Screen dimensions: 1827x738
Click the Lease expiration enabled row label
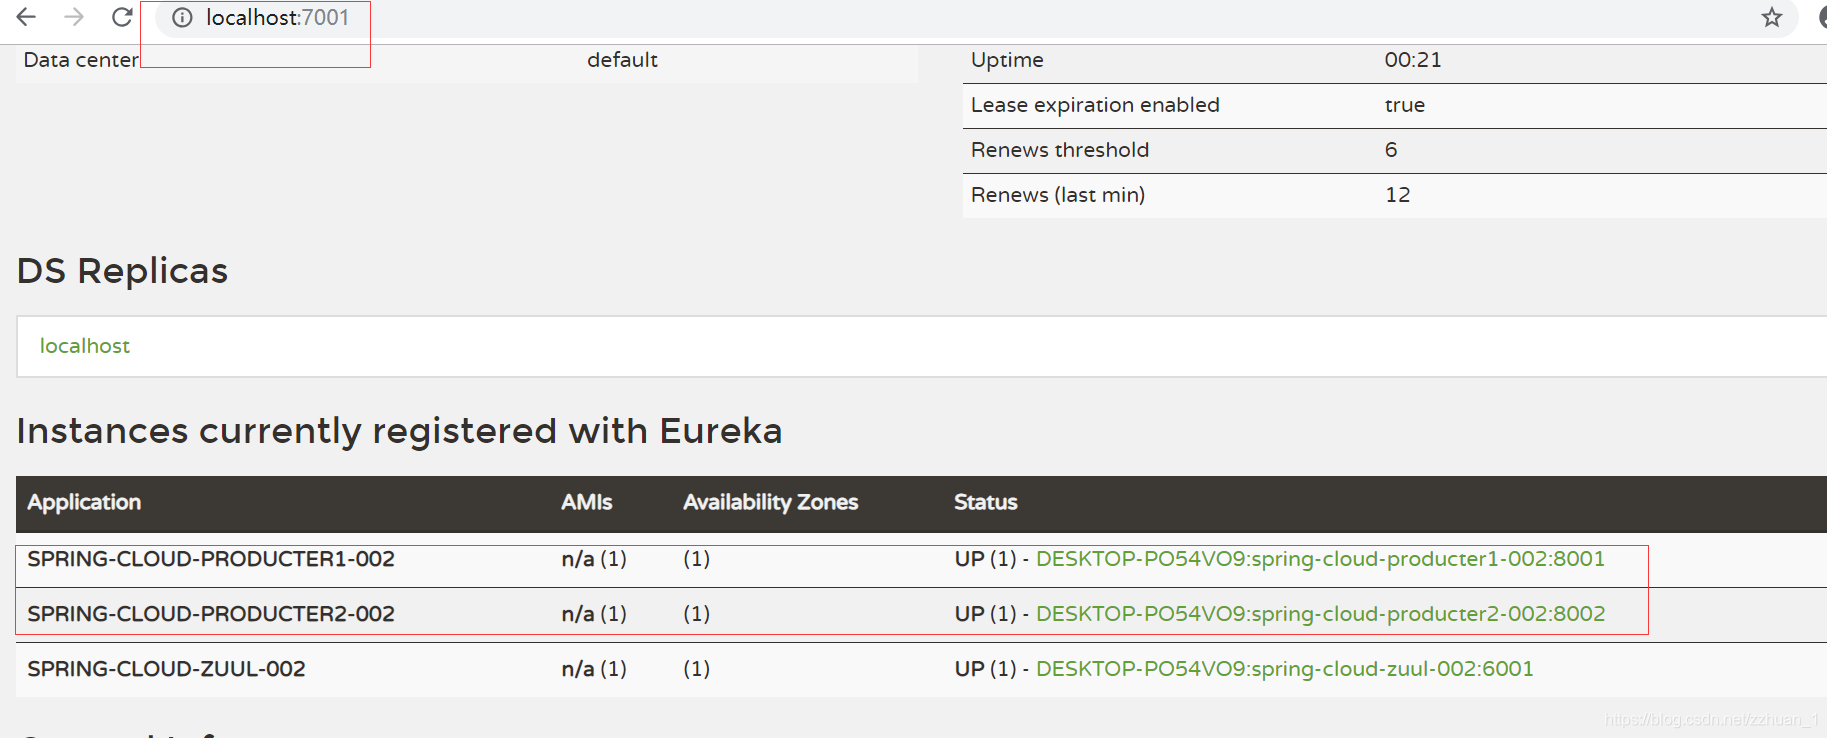click(x=1095, y=105)
